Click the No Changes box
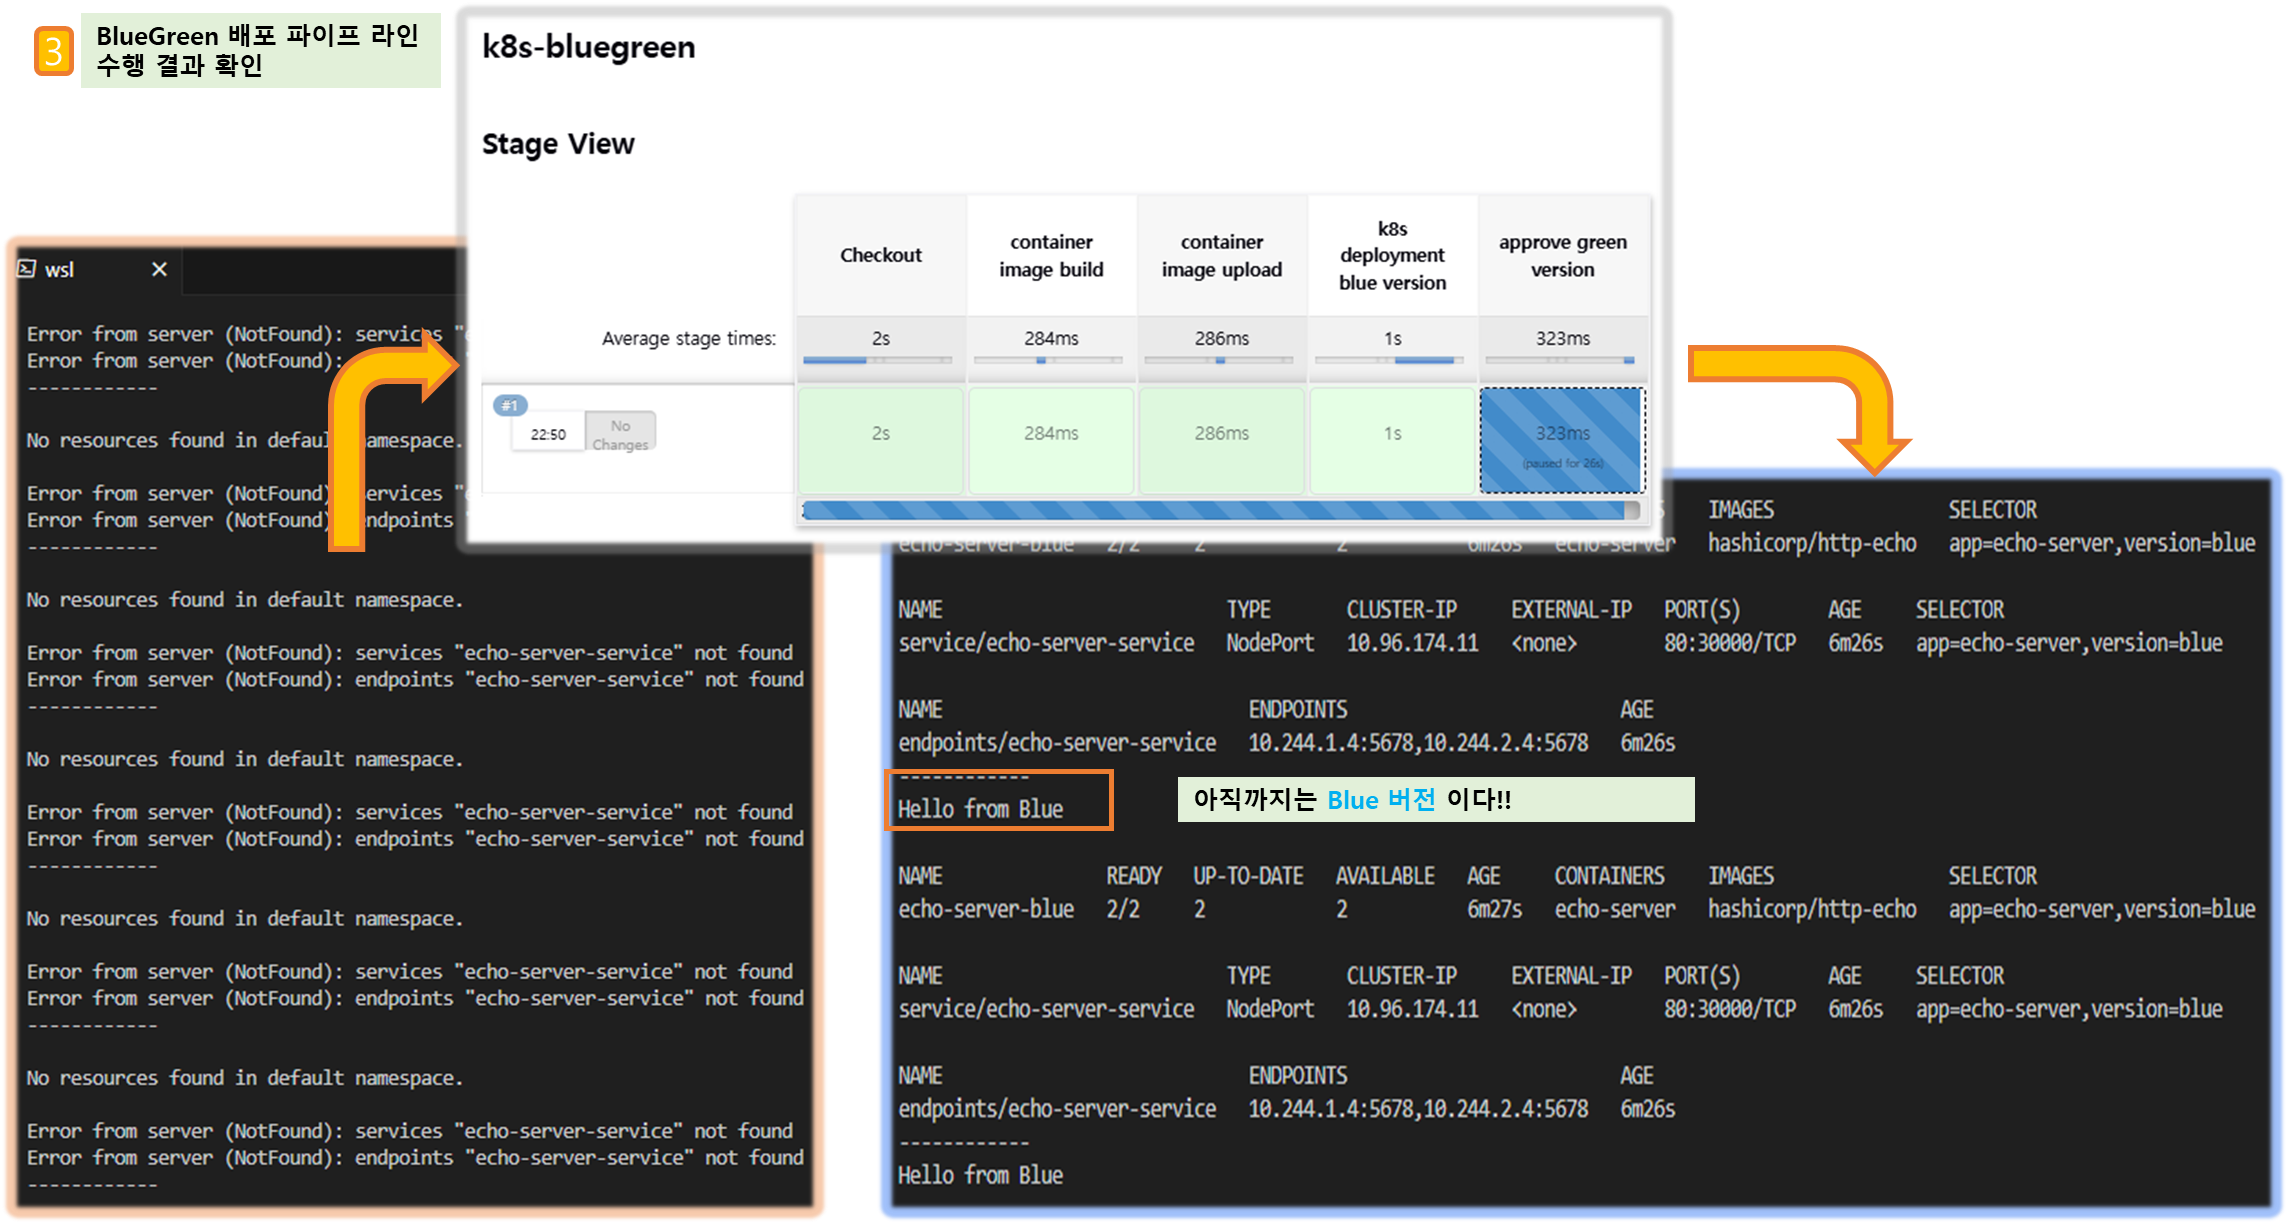2288x1224 pixels. (620, 435)
